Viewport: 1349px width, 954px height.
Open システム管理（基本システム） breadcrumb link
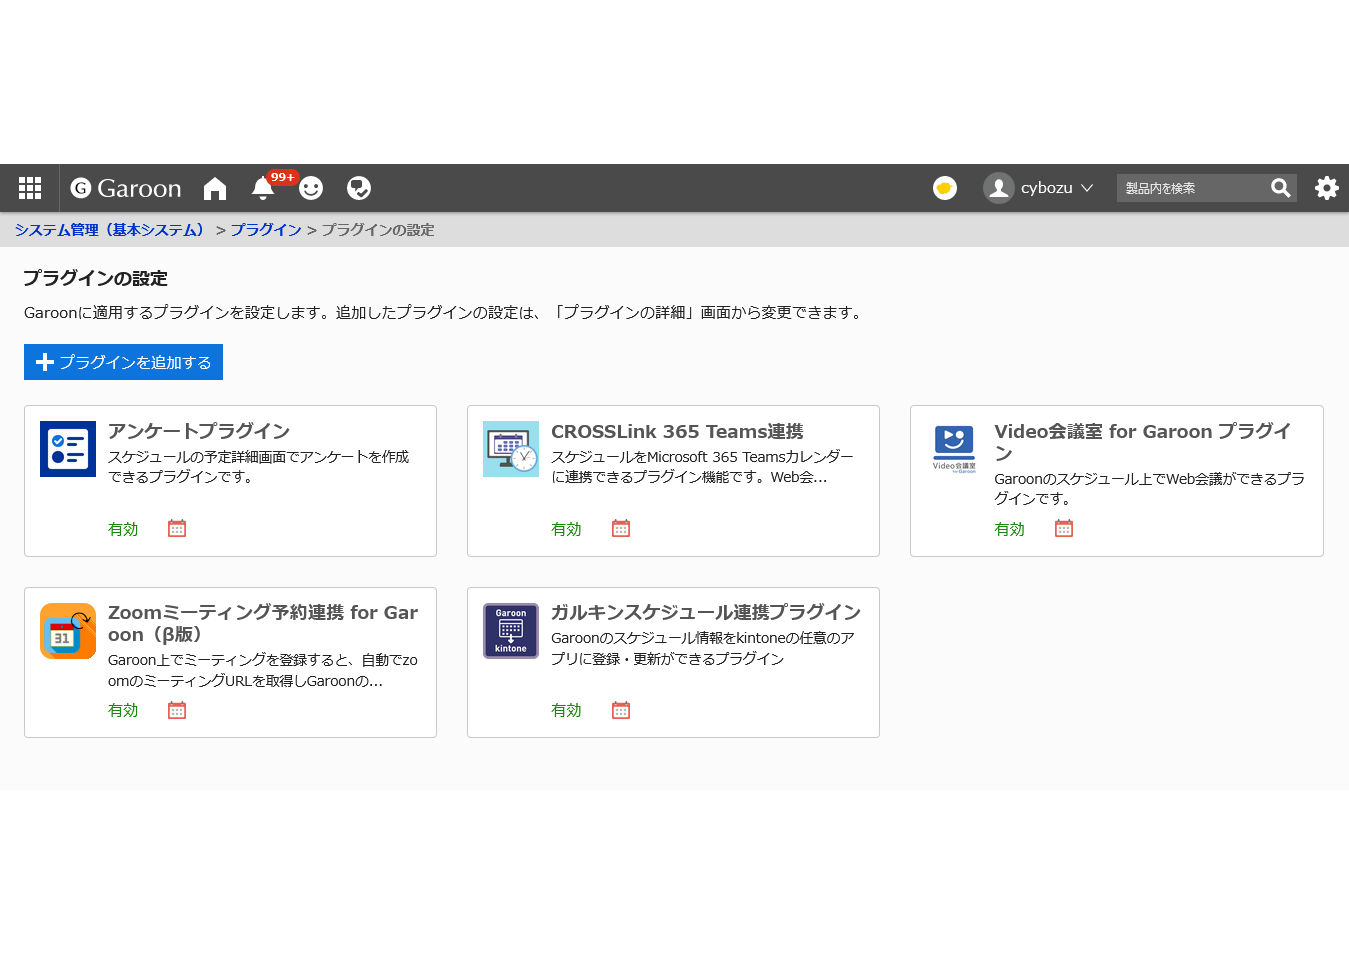(x=110, y=230)
